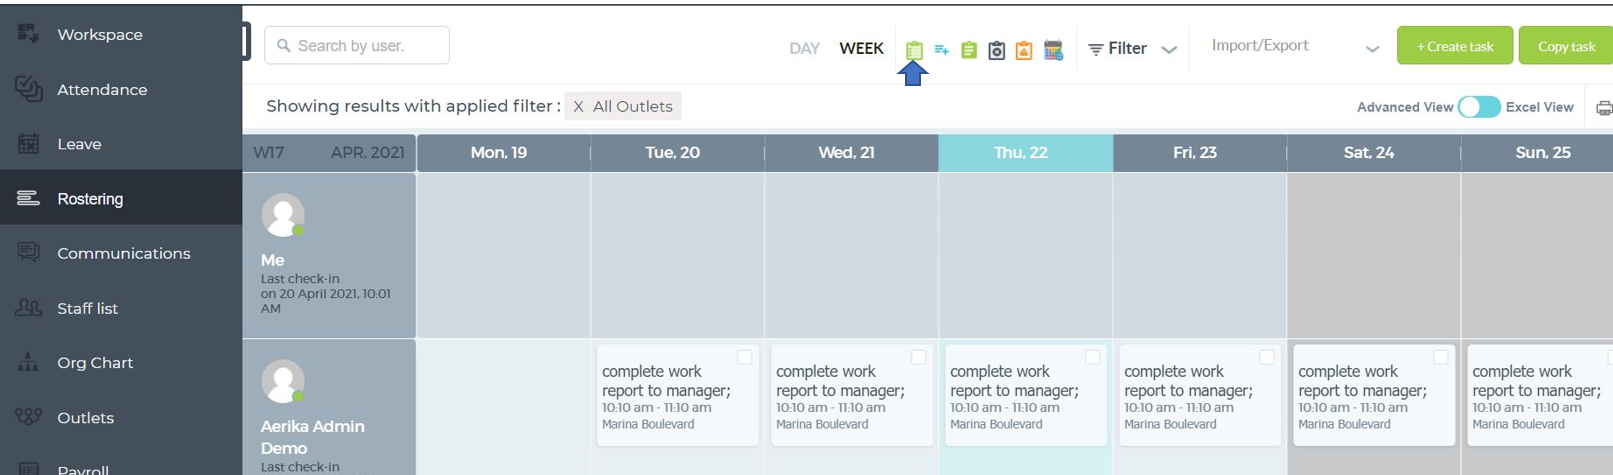Click the orange warning clipboard icon
The height and width of the screenshot is (475, 1613).
[x=1024, y=50]
